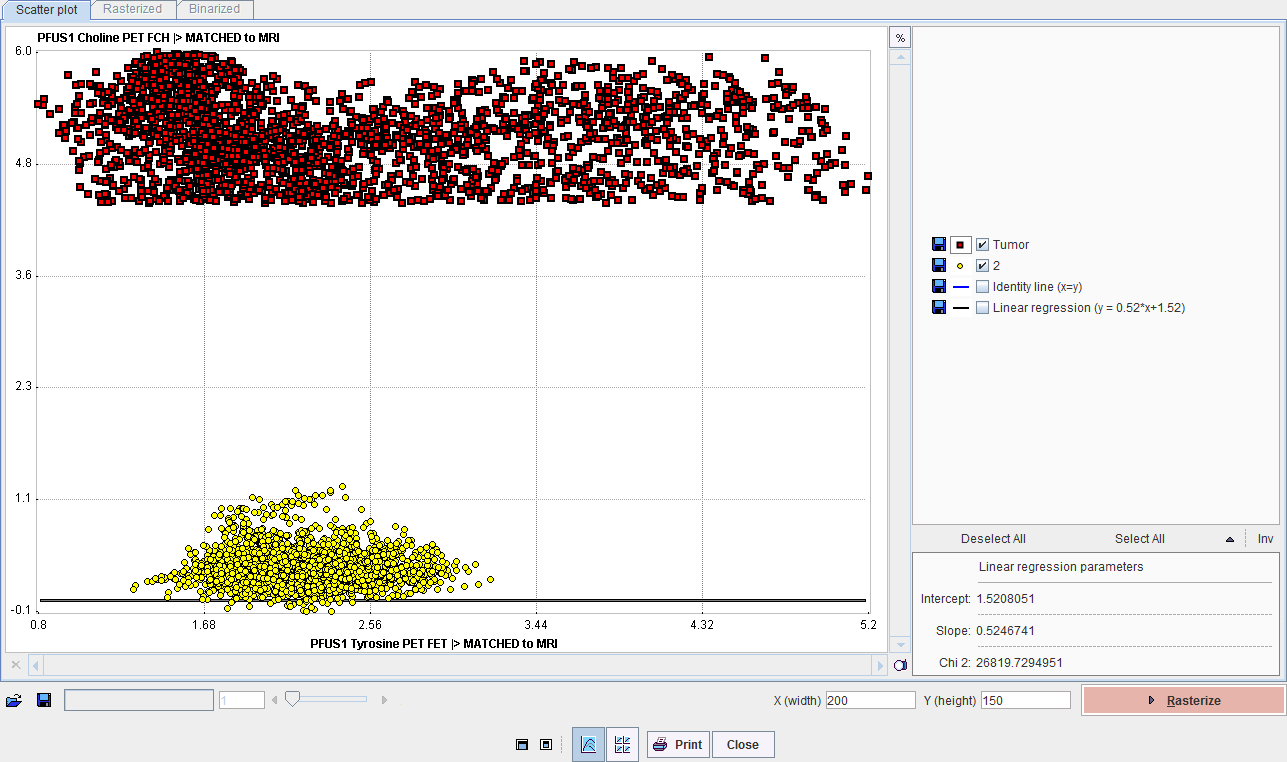Click the Close button
The width and height of the screenshot is (1287, 762).
743,744
